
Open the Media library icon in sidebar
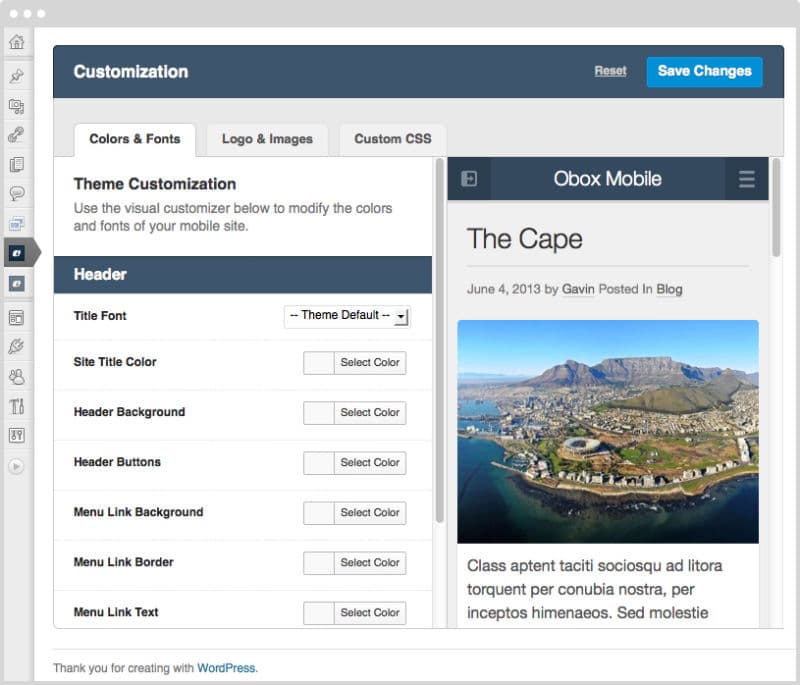click(x=16, y=106)
